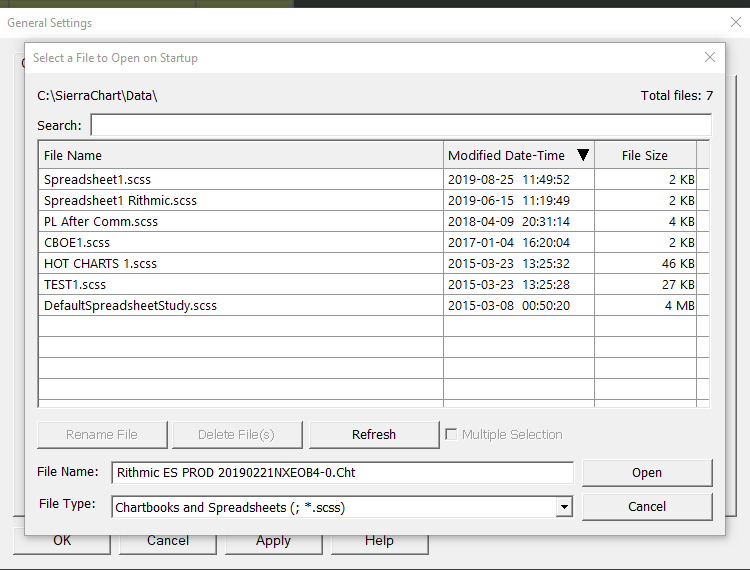Click the Total files: 7 label
The height and width of the screenshot is (570, 750).
pyautogui.click(x=677, y=96)
